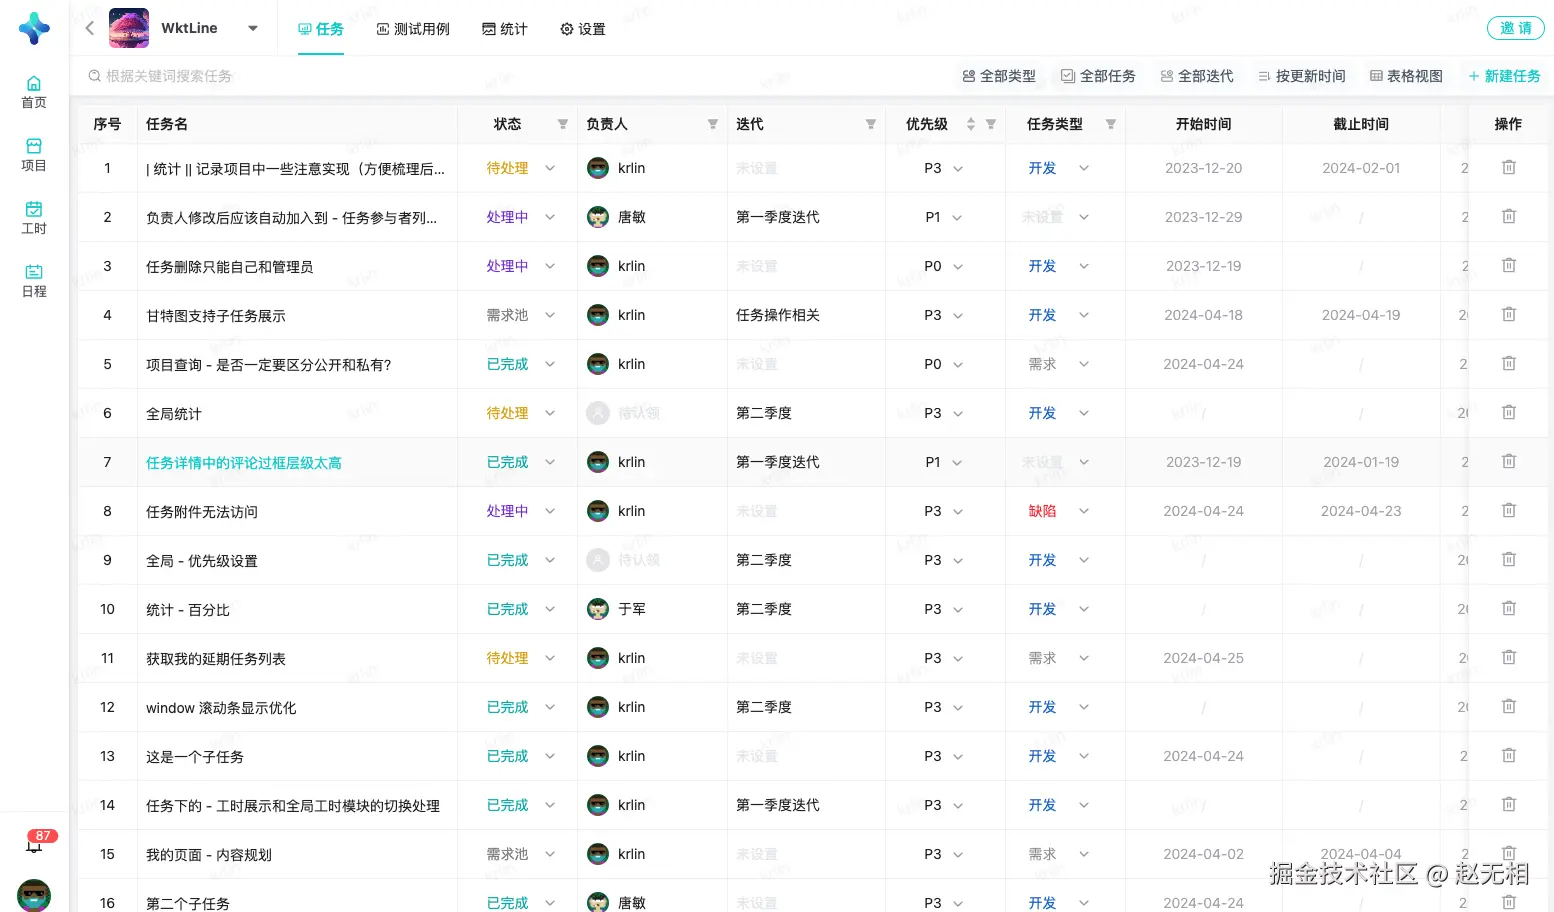Click 未设置 iteration cell in row 3
The height and width of the screenshot is (912, 1554).
(x=757, y=266)
